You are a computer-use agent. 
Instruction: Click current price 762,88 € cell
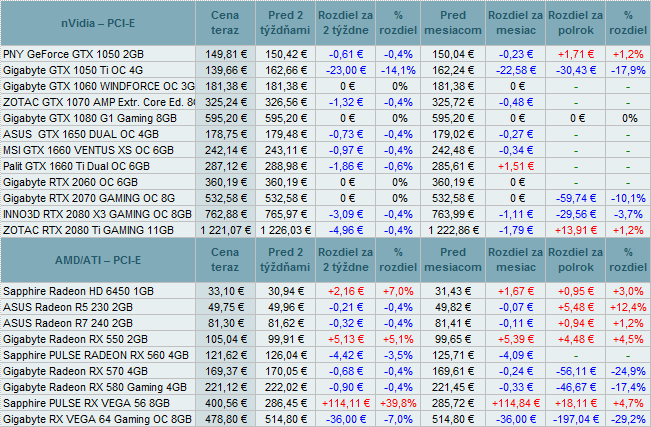coord(226,214)
